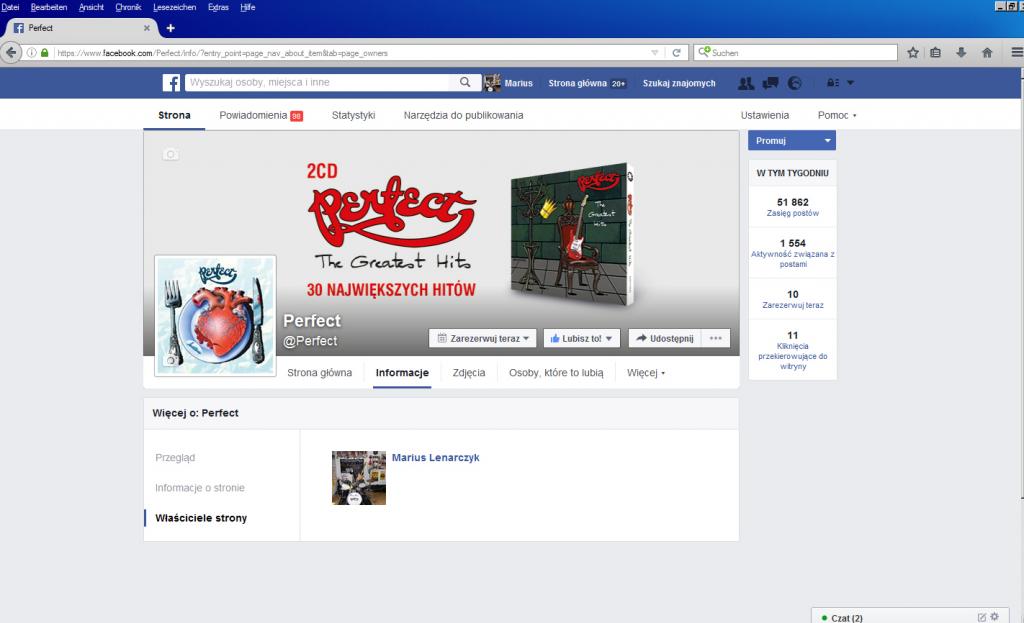
Task: Open friend requests icon
Action: pos(746,83)
